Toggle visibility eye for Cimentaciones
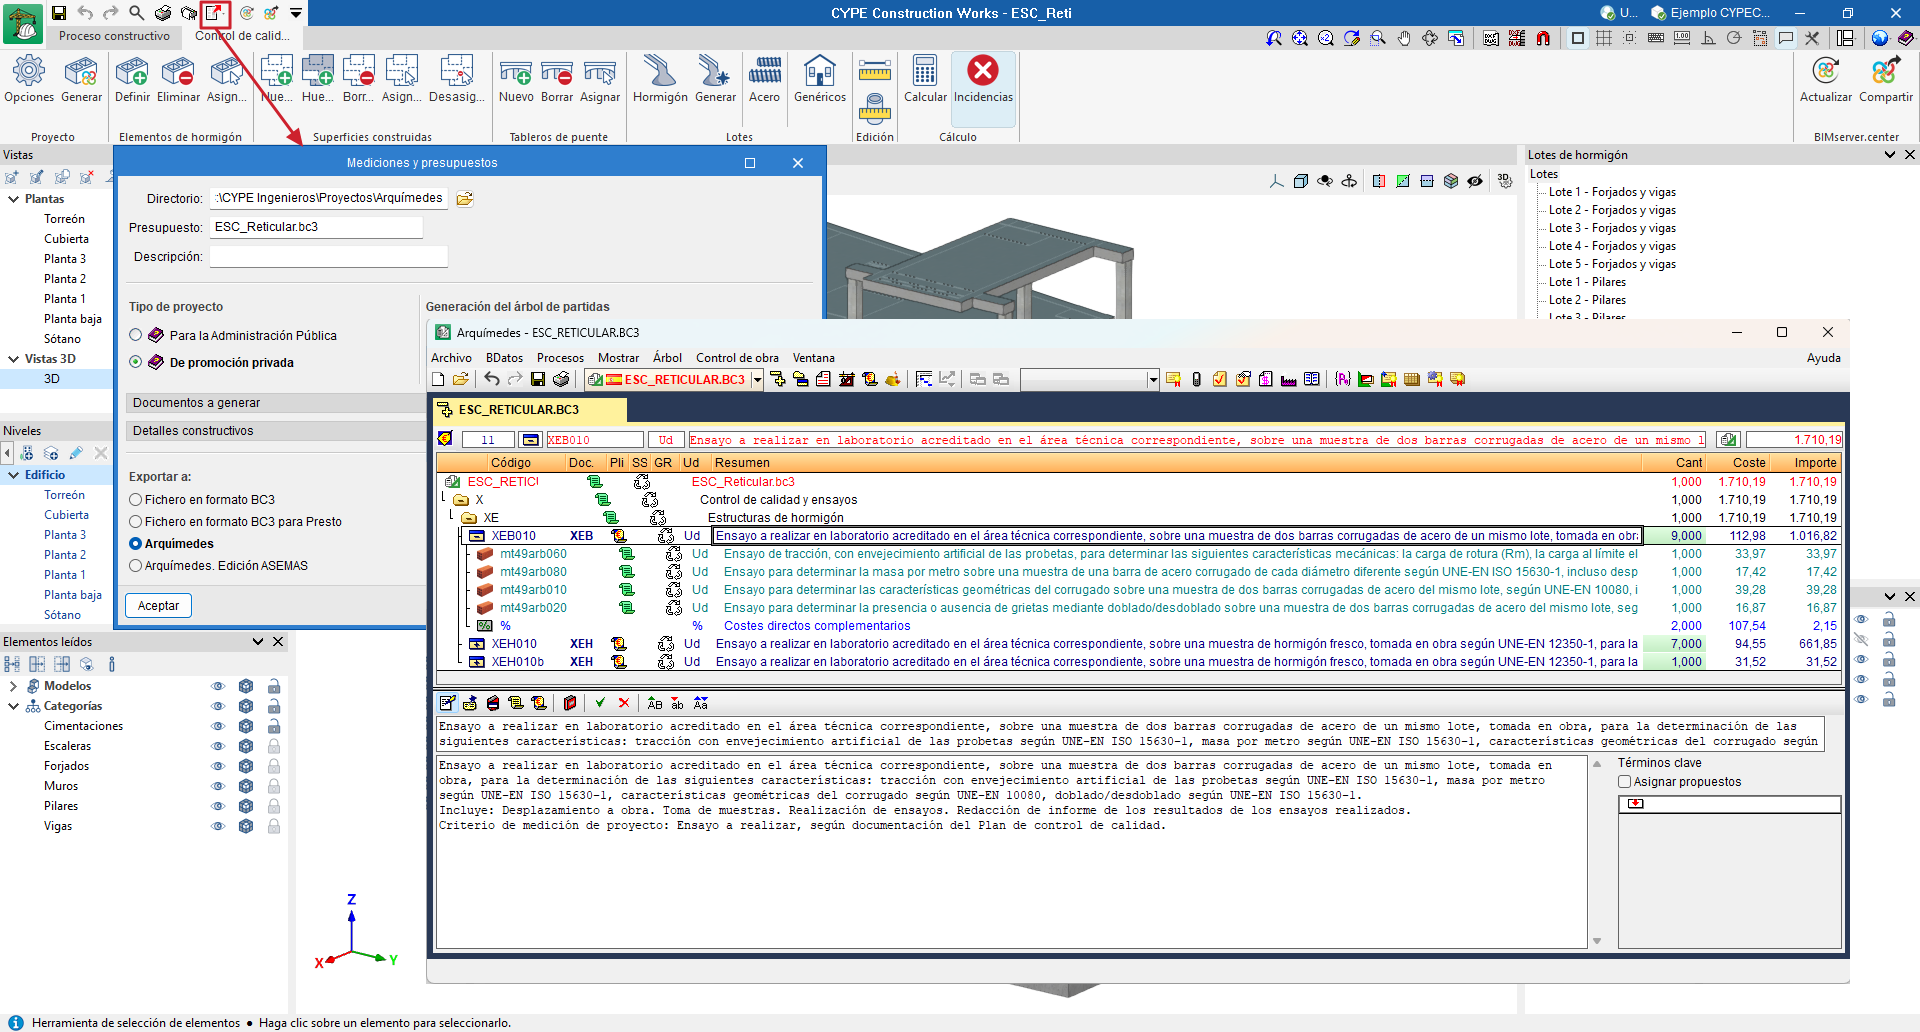The width and height of the screenshot is (1920, 1032). [x=217, y=726]
